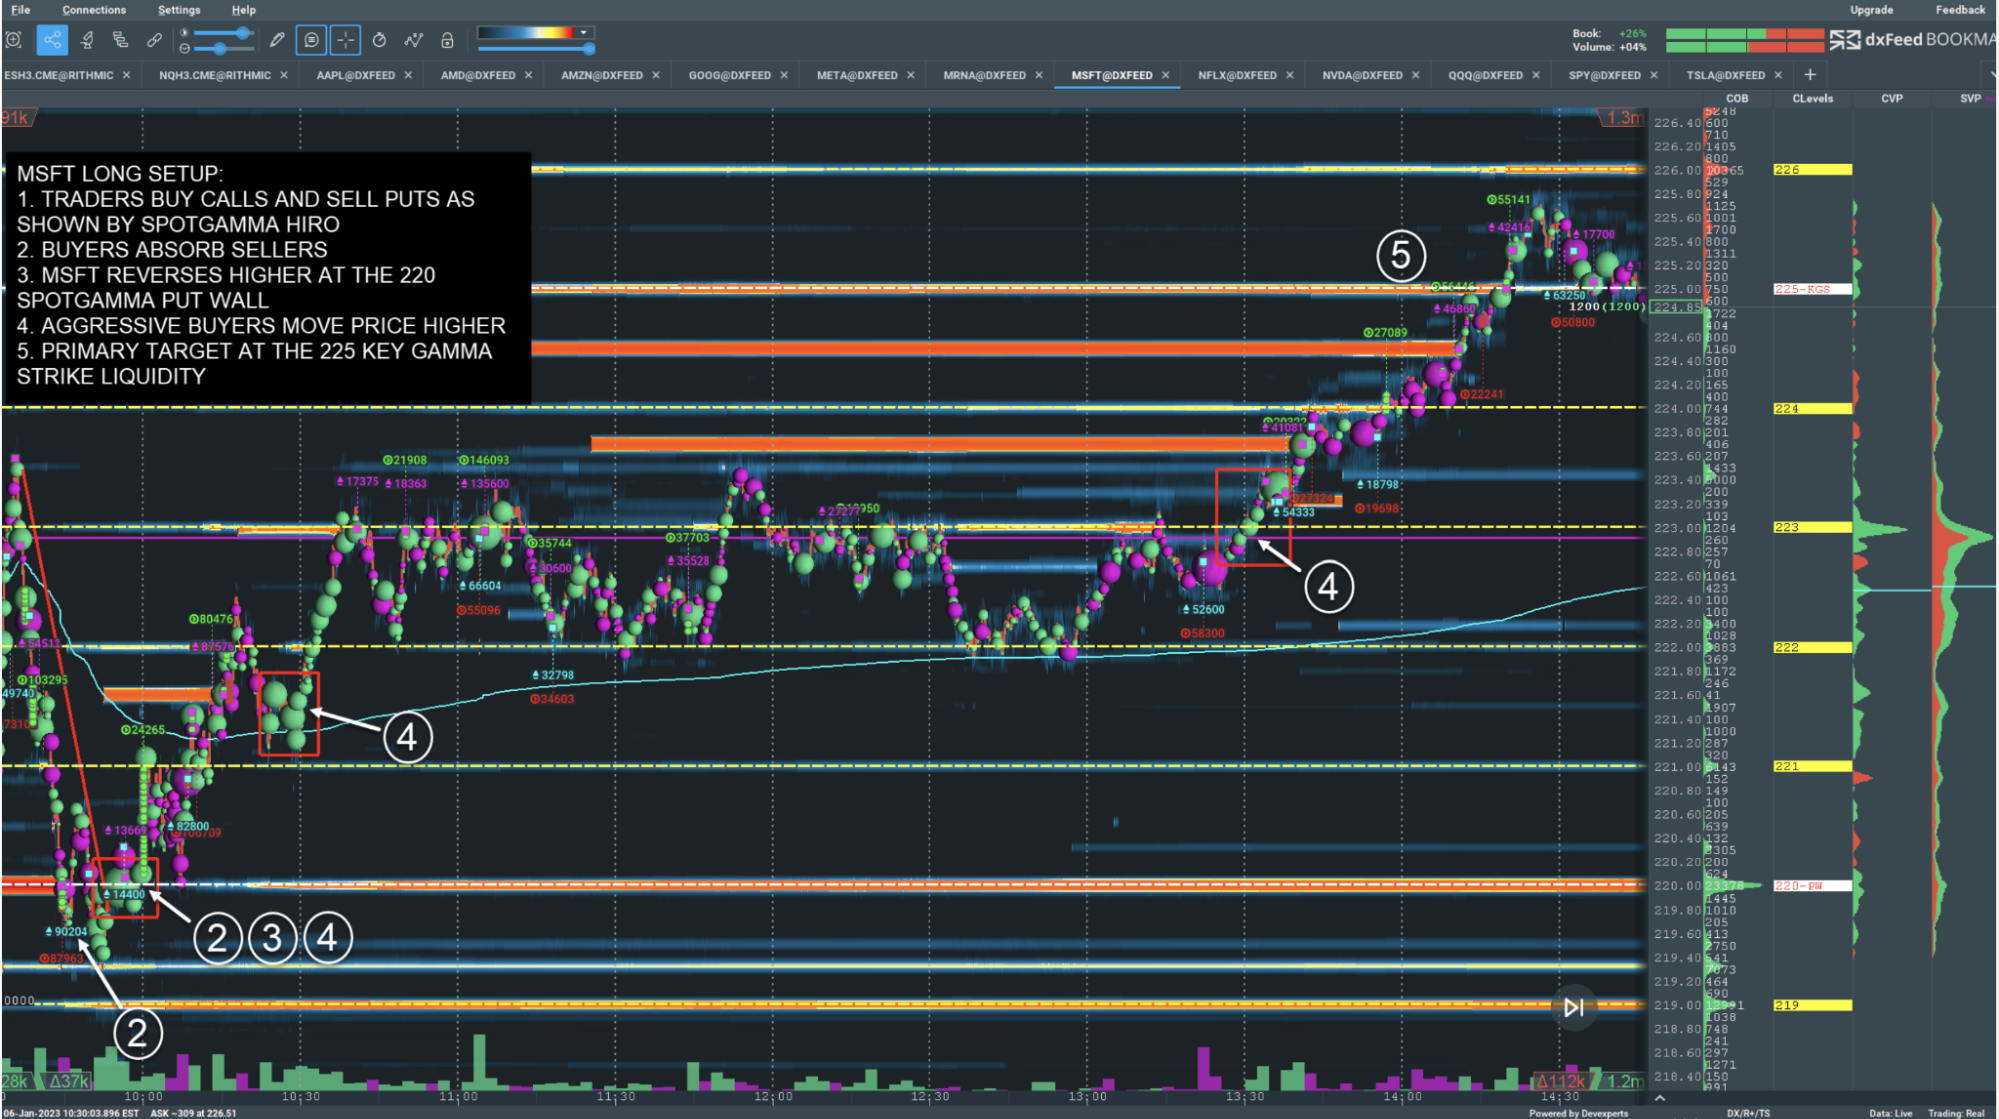Screen dimensions: 1999x1119
Task: Click the CVP column header
Action: (1892, 98)
